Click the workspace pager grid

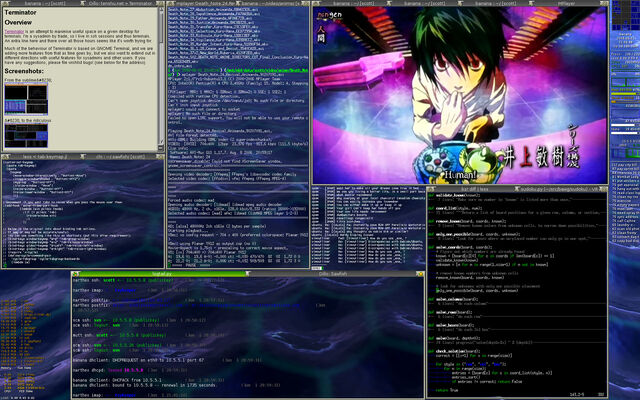(625, 15)
